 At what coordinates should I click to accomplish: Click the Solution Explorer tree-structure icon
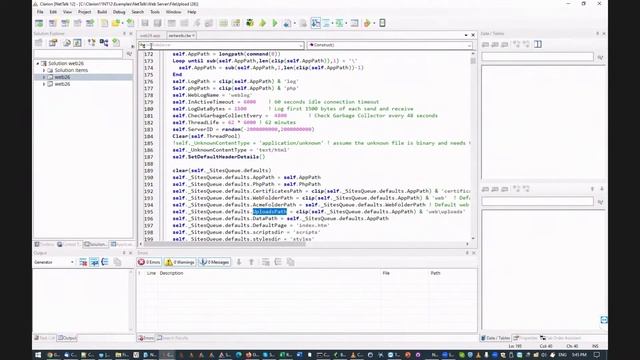[91, 43]
